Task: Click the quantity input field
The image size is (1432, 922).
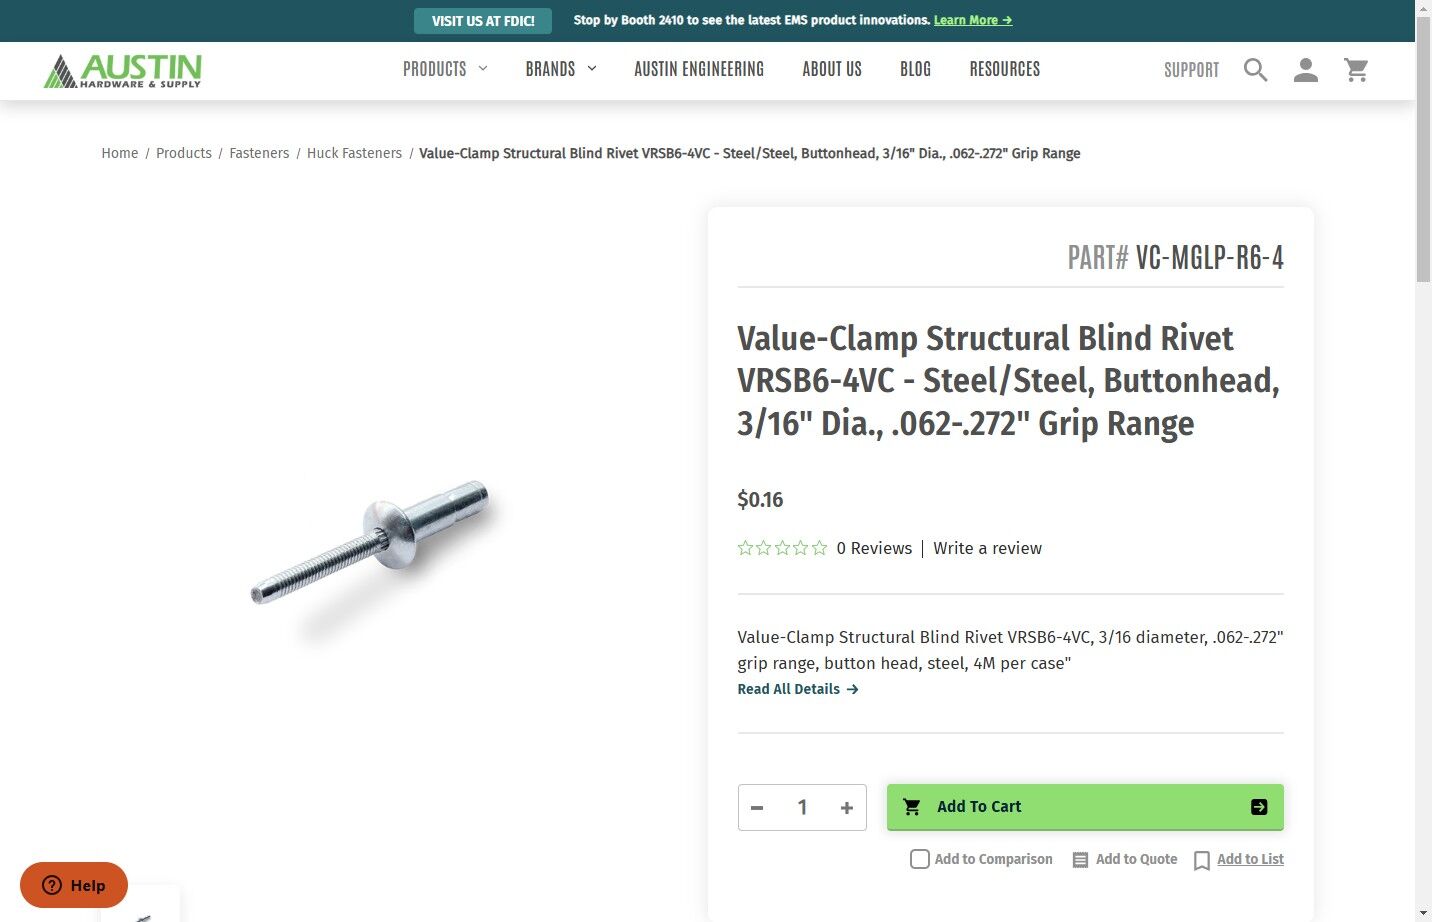Action: click(802, 808)
